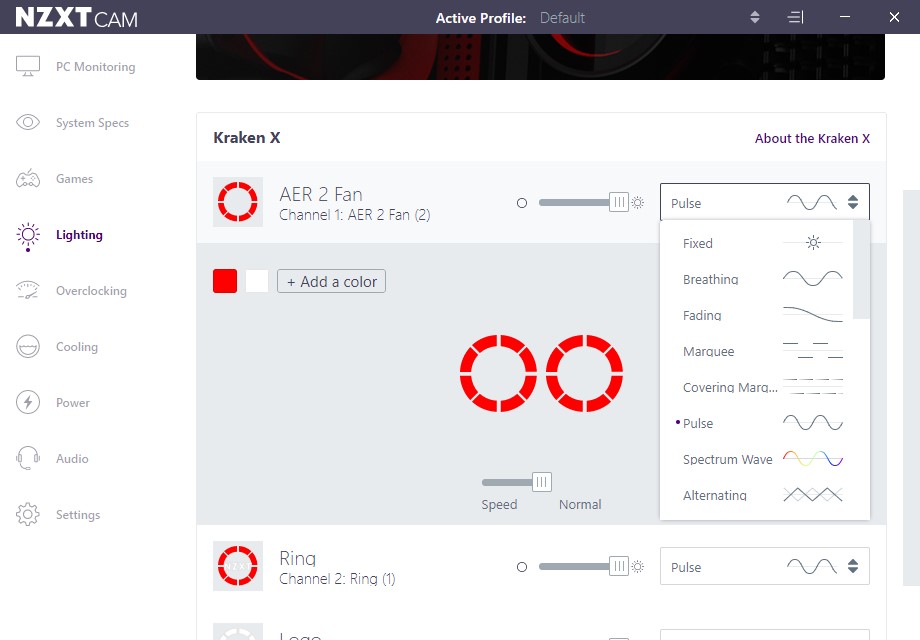The height and width of the screenshot is (640, 920).
Task: Click the NZXT CAM logo
Action: click(76, 18)
